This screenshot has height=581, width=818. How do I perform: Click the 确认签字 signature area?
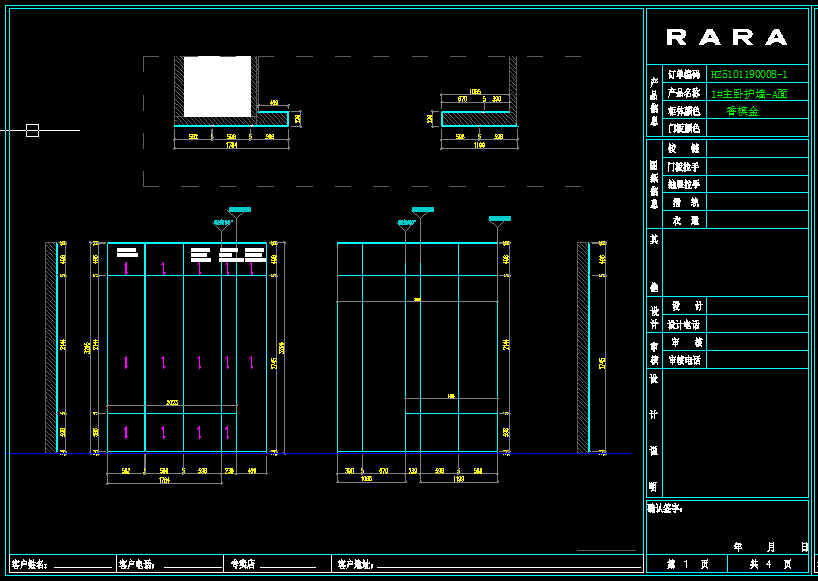[x=727, y=522]
